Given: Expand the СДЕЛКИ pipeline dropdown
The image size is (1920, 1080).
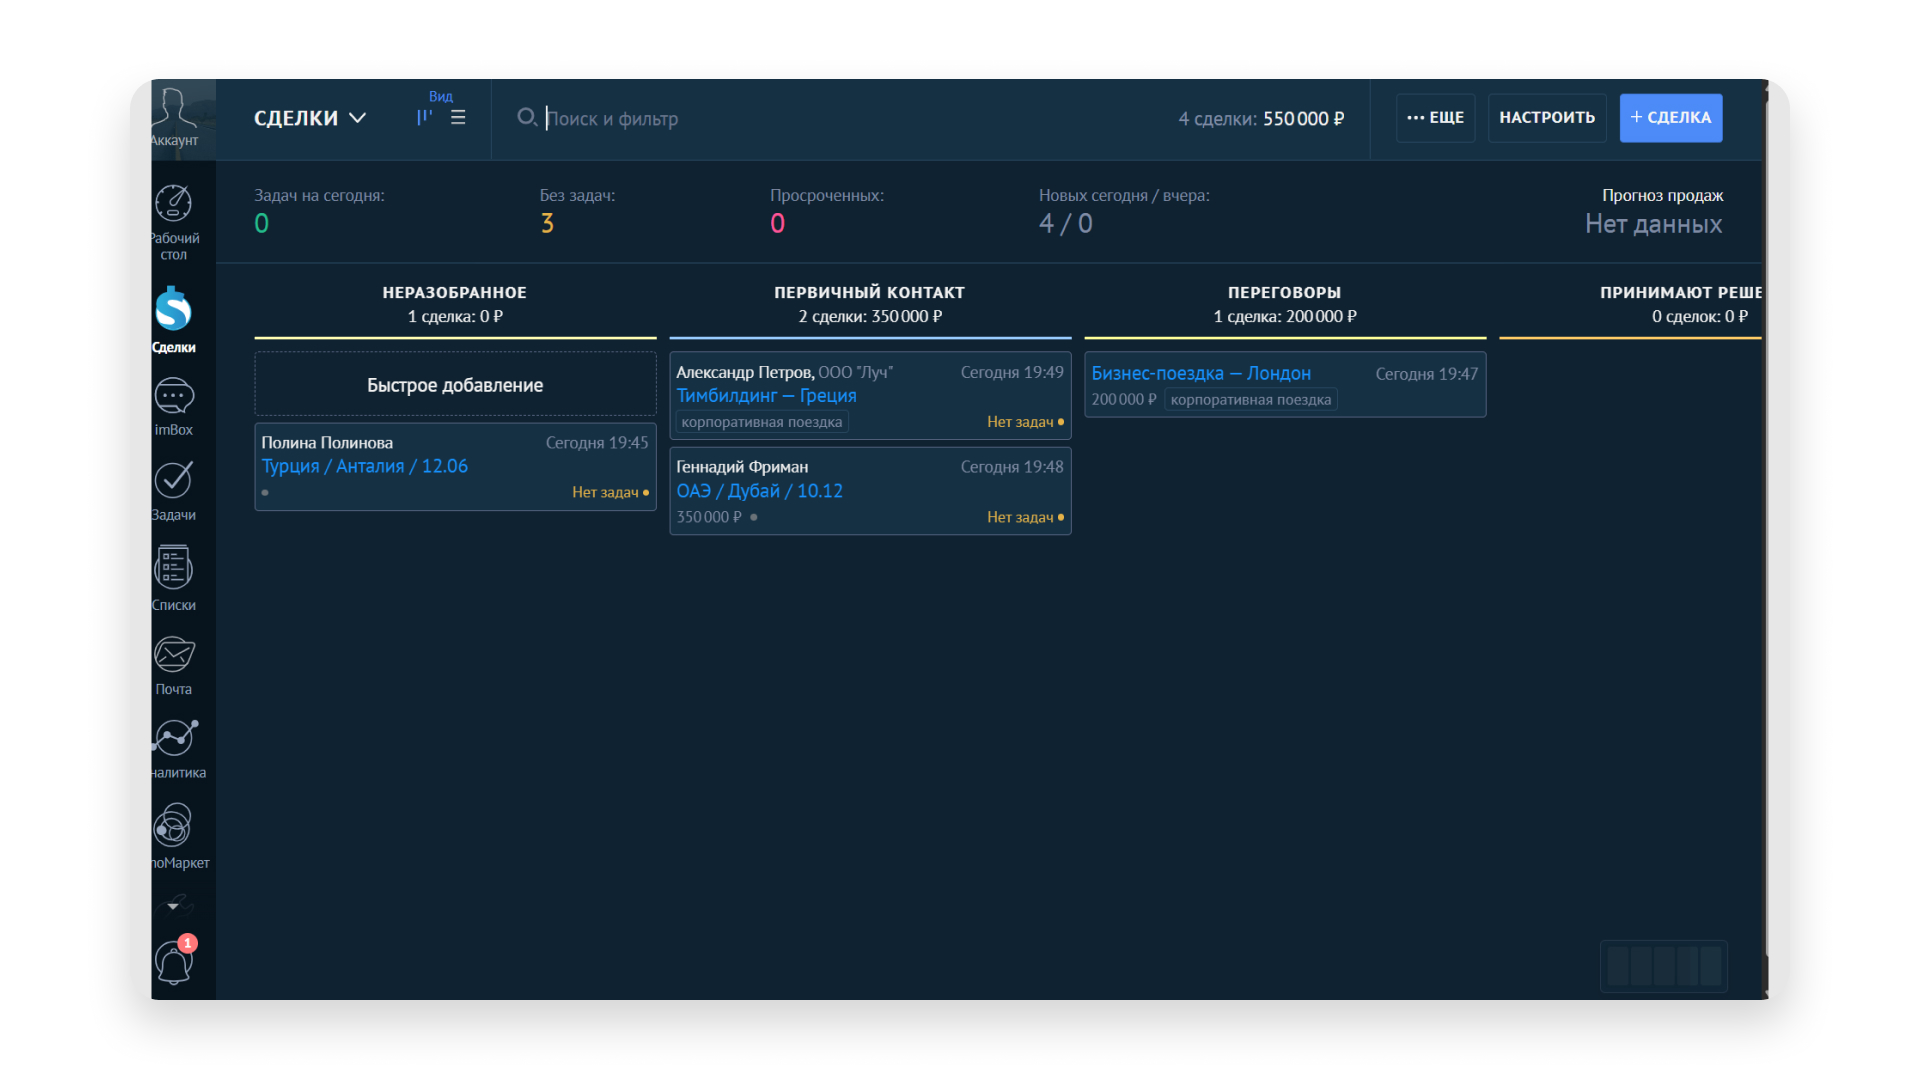Looking at the screenshot, I should coord(310,118).
